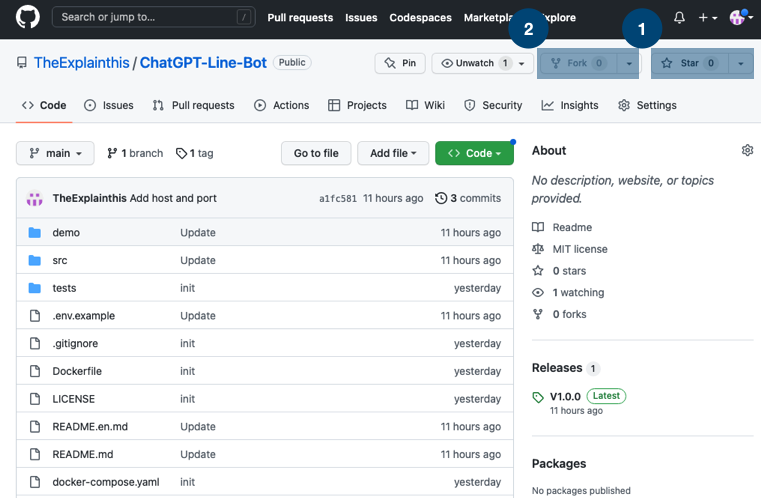Image resolution: width=761 pixels, height=498 pixels.
Task: Open the Packages heading link
Action: 559,464
